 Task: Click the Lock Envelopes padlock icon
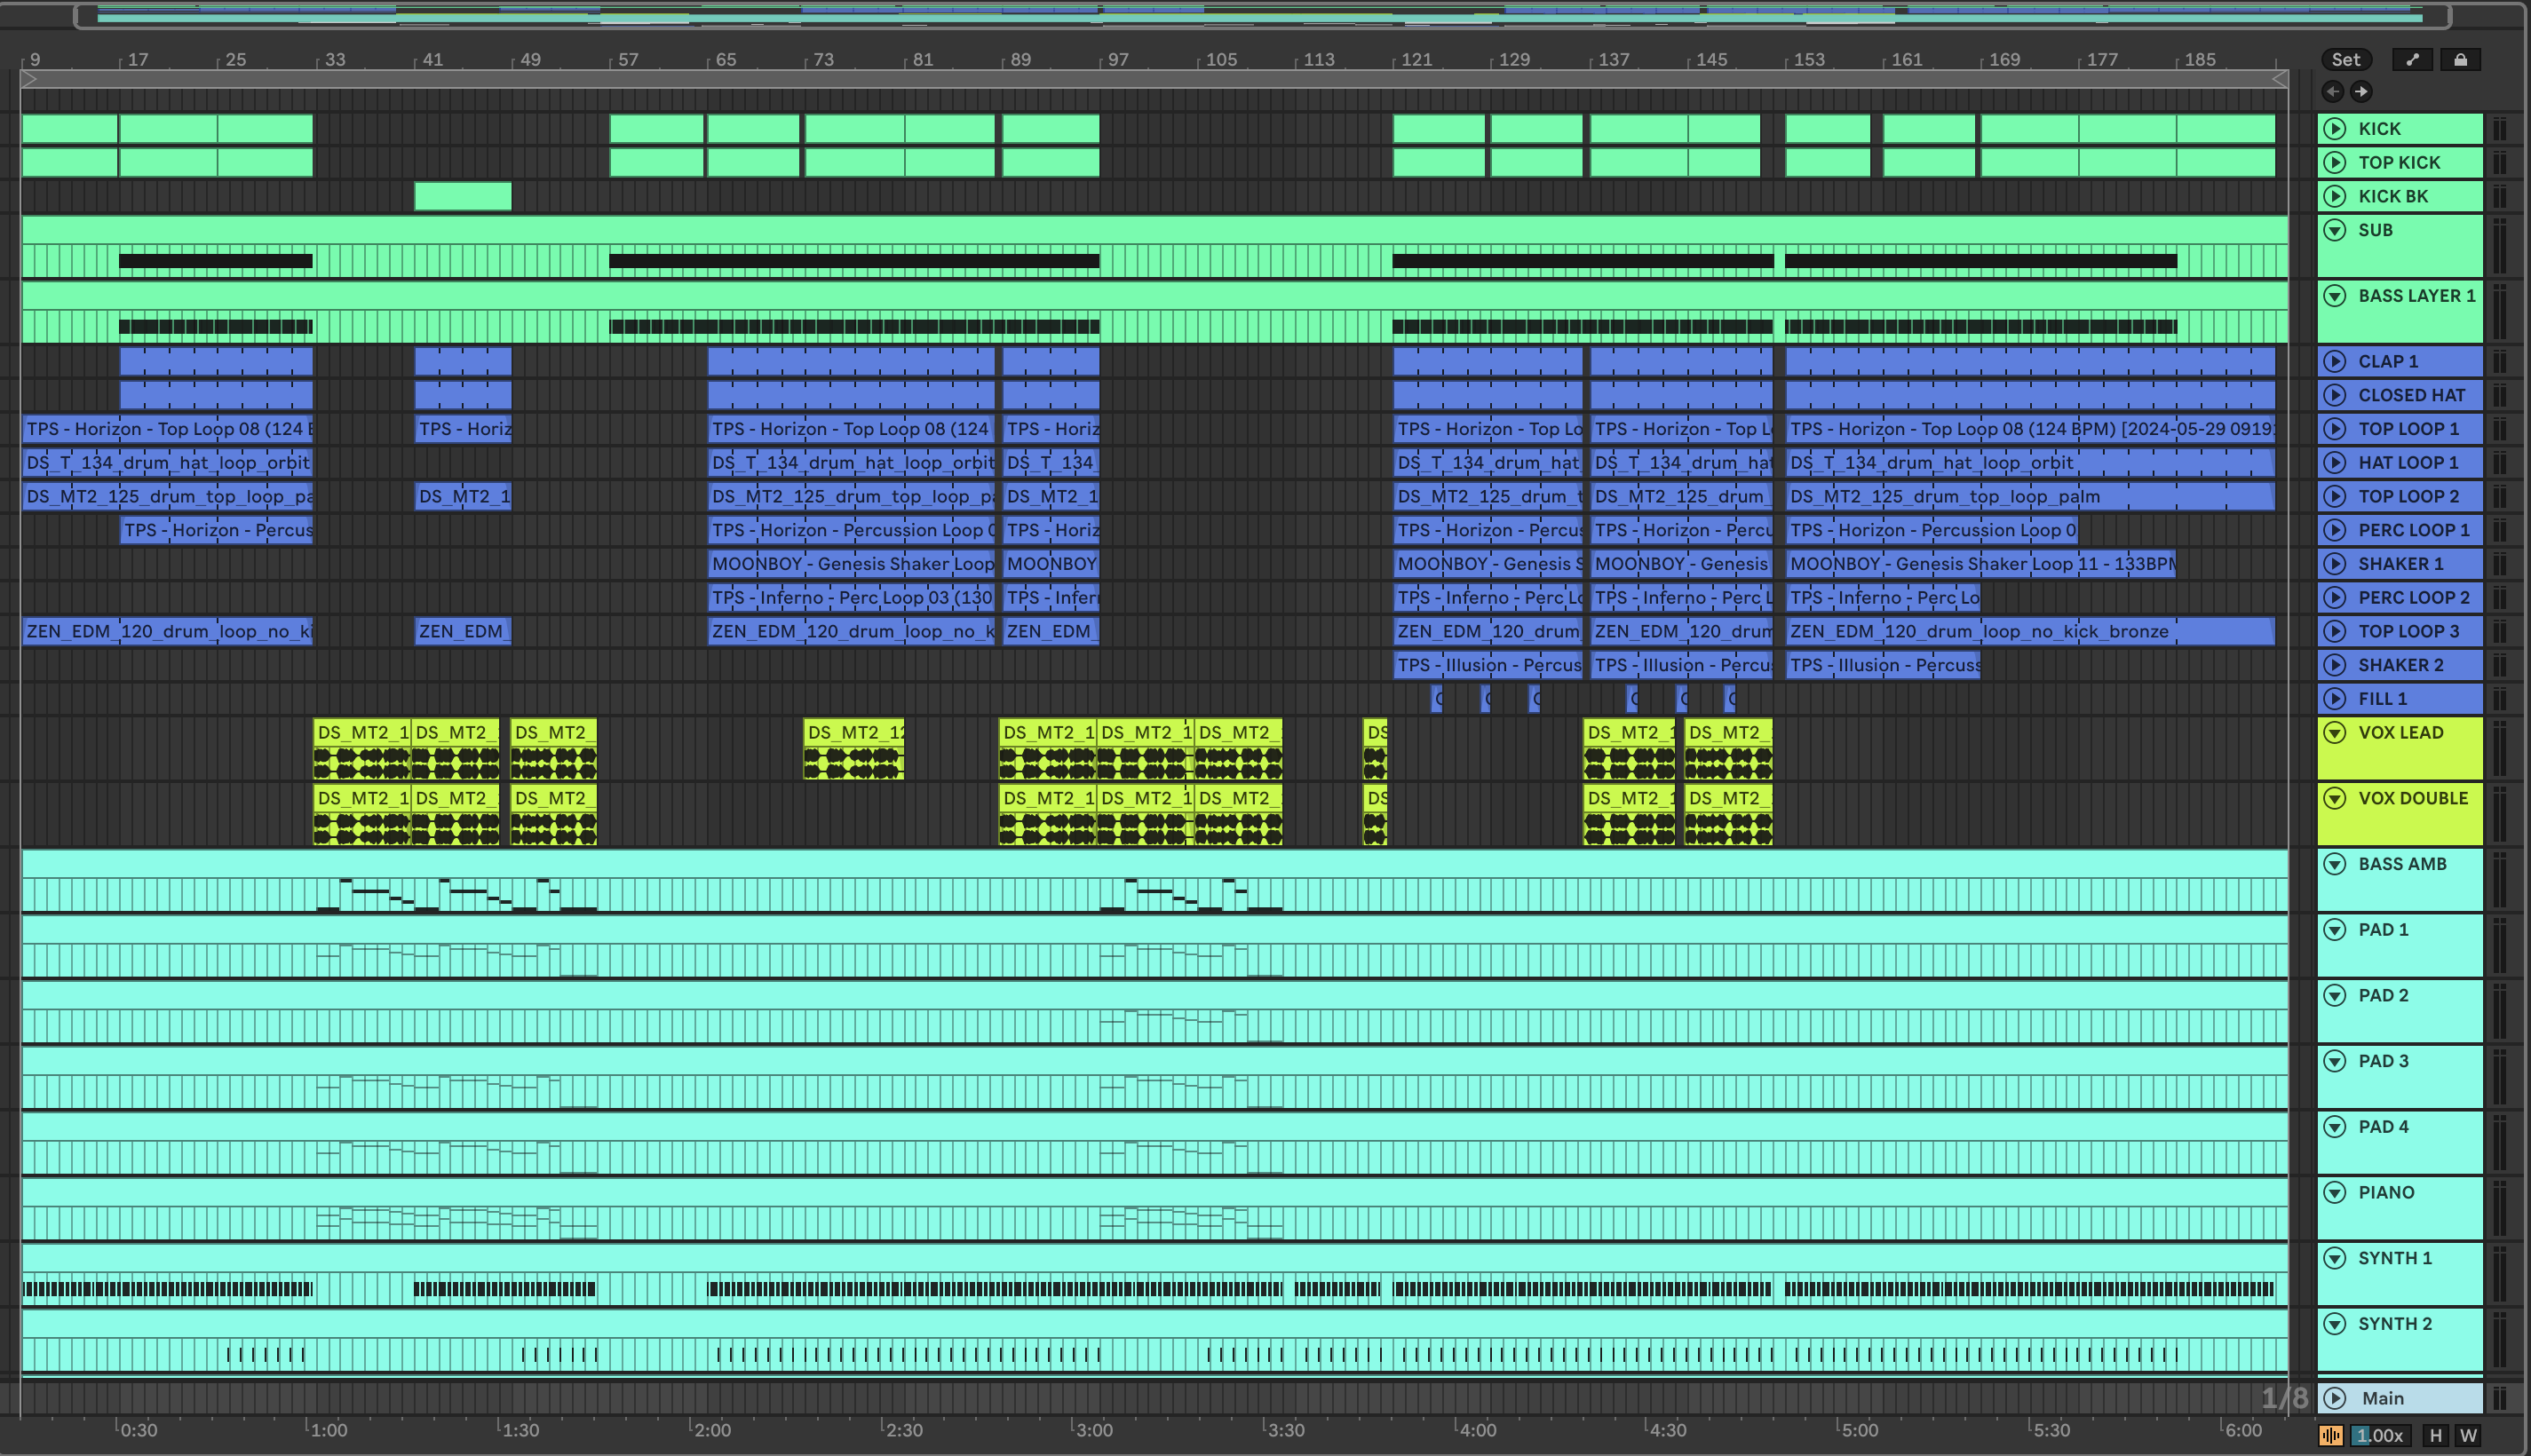pos(2460,60)
